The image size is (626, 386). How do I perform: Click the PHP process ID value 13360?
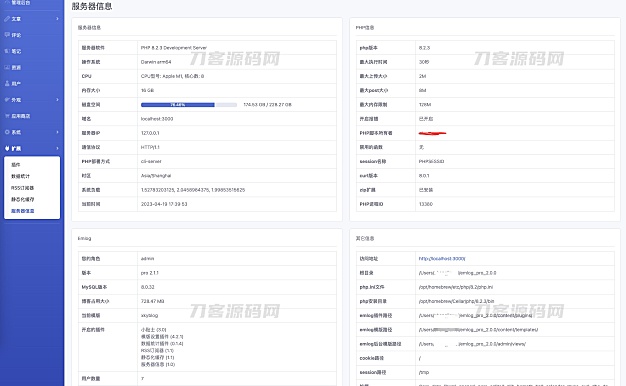point(426,204)
